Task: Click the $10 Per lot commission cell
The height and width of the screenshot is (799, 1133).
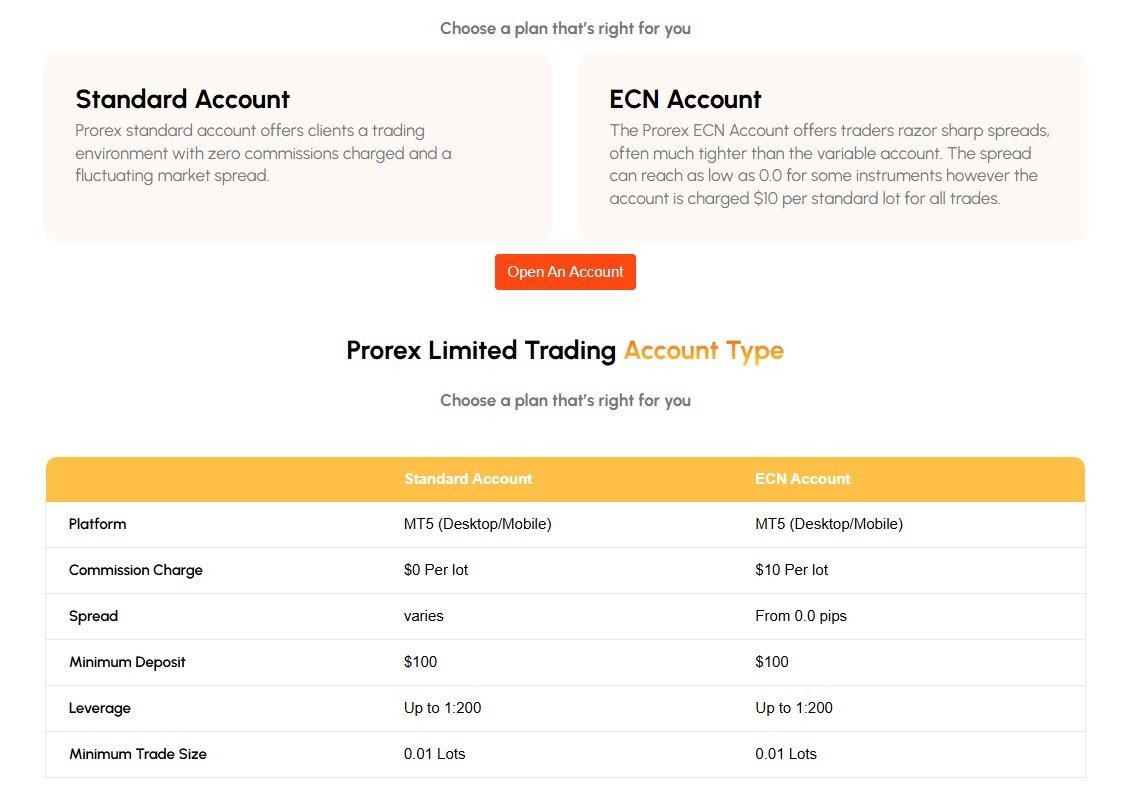Action: [x=791, y=570]
